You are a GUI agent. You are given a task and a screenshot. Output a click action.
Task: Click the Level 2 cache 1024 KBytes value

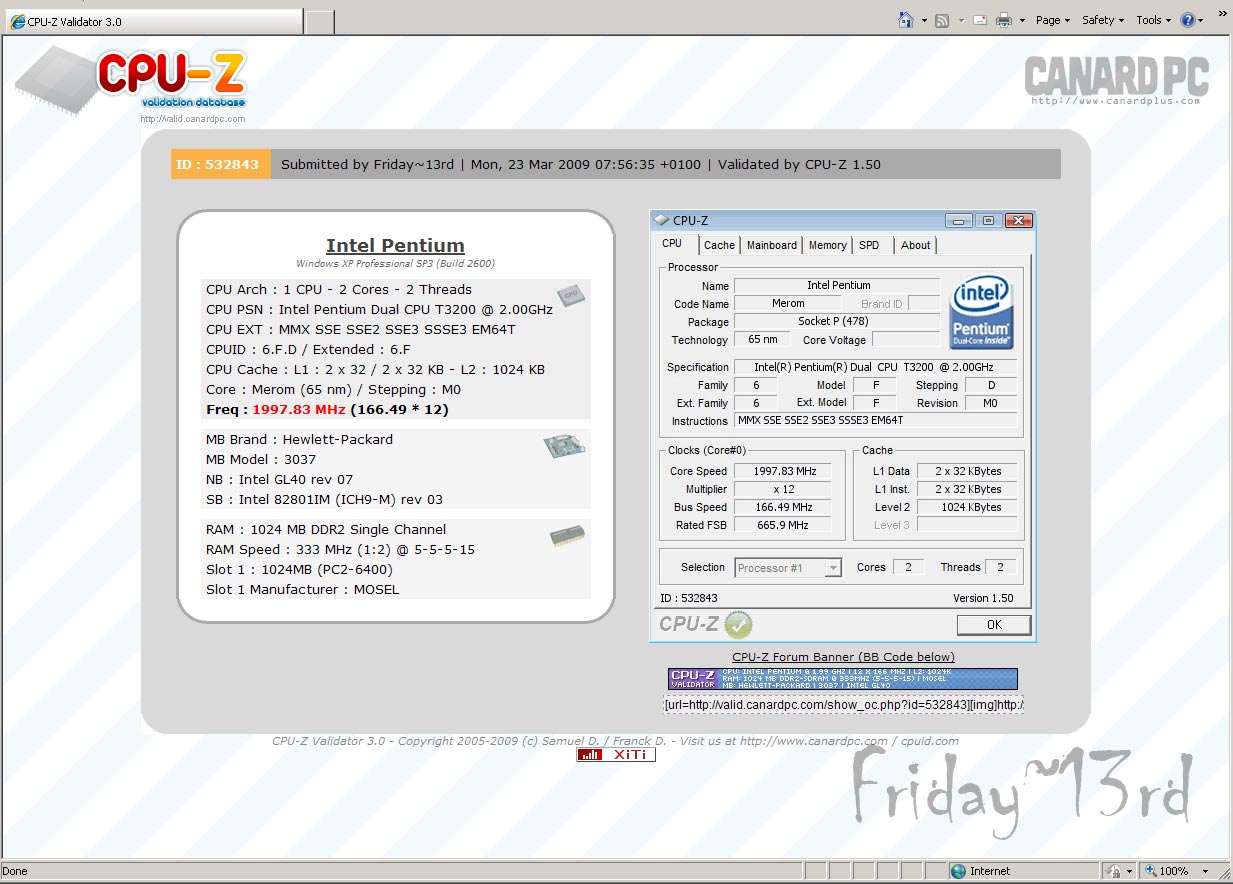[967, 507]
